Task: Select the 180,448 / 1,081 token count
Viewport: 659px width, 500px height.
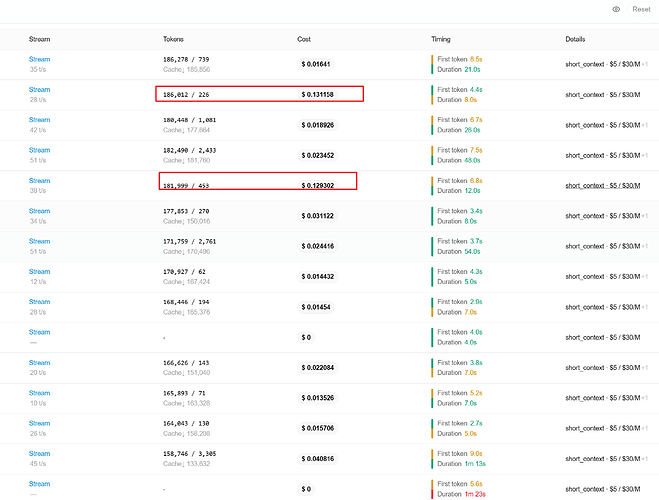Action: pyautogui.click(x=190, y=120)
